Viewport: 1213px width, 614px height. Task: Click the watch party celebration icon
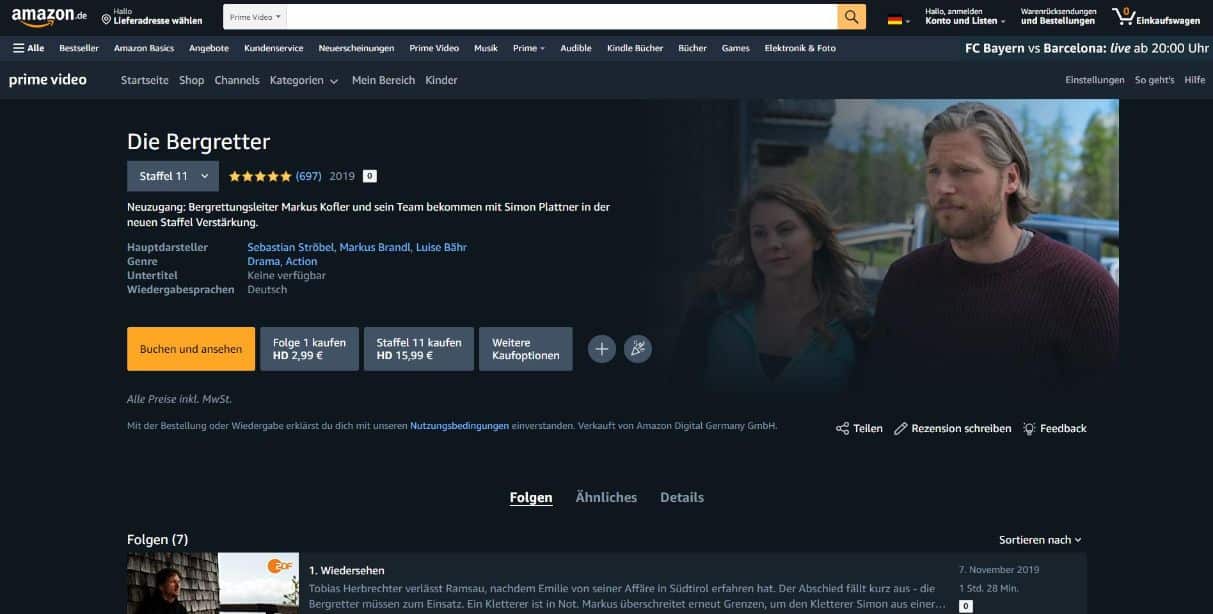click(638, 348)
